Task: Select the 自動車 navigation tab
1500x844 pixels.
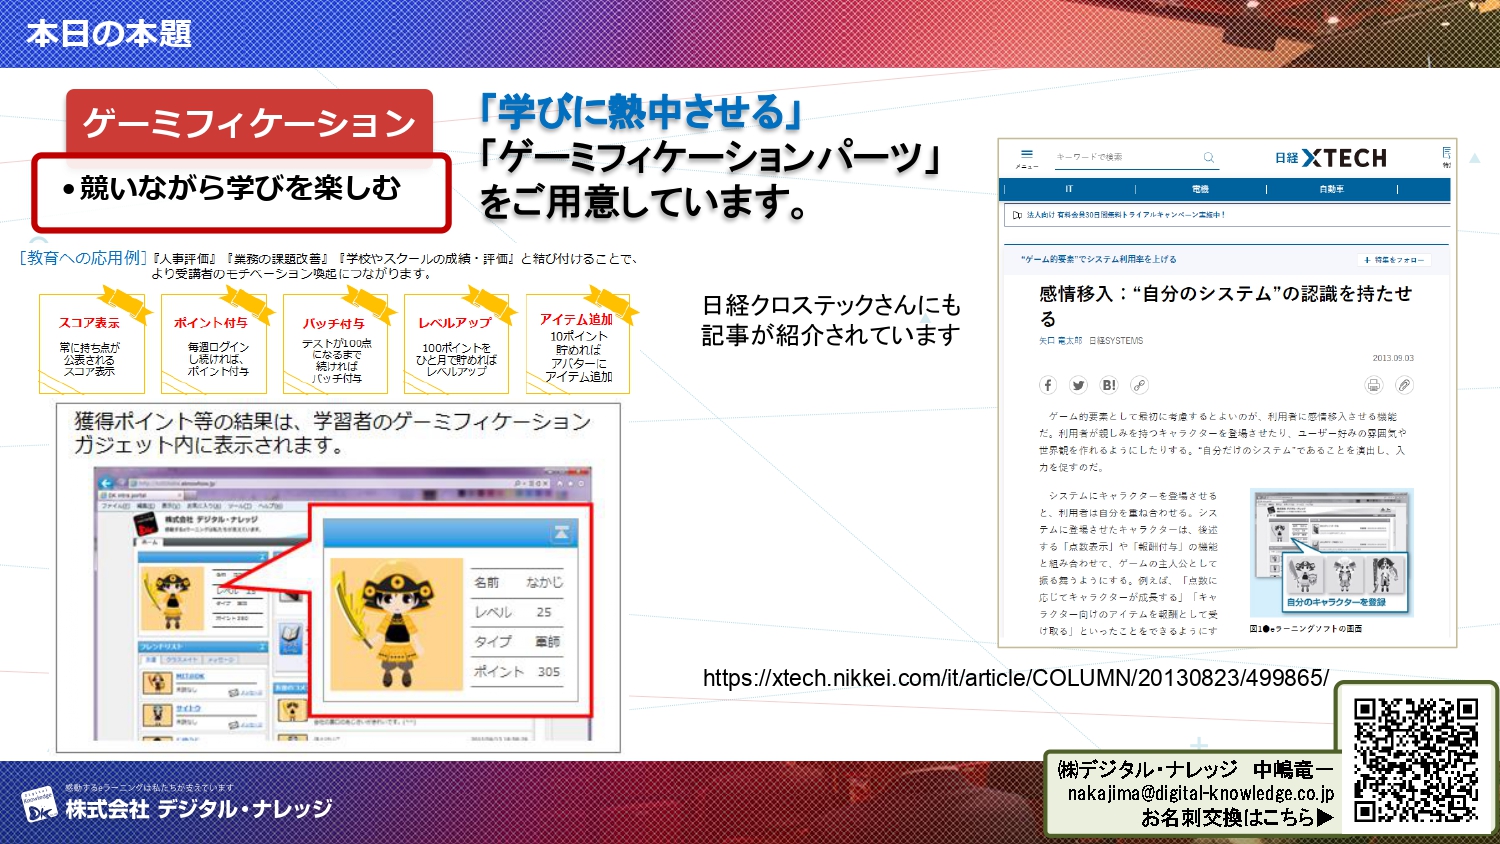Action: click(1331, 189)
